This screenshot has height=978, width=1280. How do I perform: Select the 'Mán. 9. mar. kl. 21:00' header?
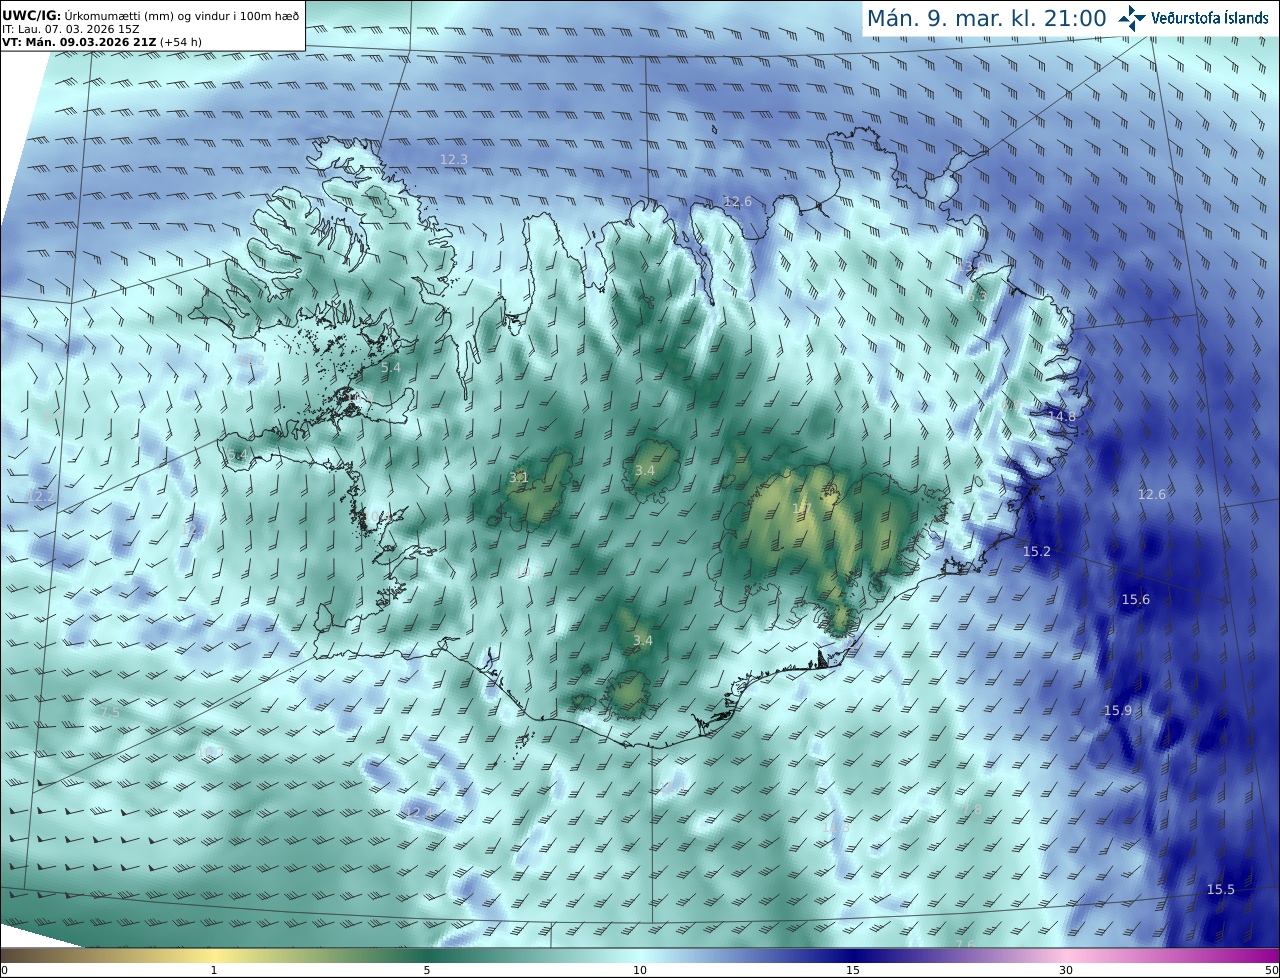tap(986, 18)
